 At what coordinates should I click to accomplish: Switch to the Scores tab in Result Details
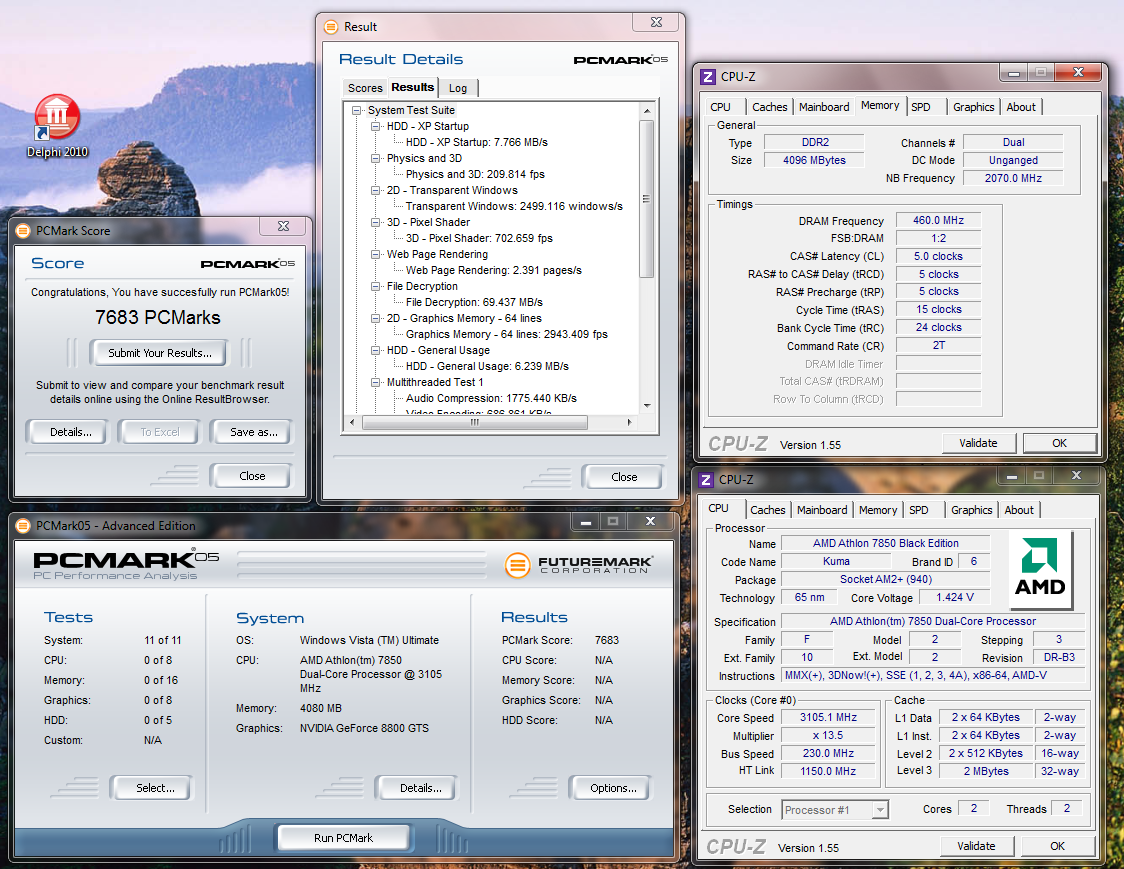pyautogui.click(x=365, y=88)
